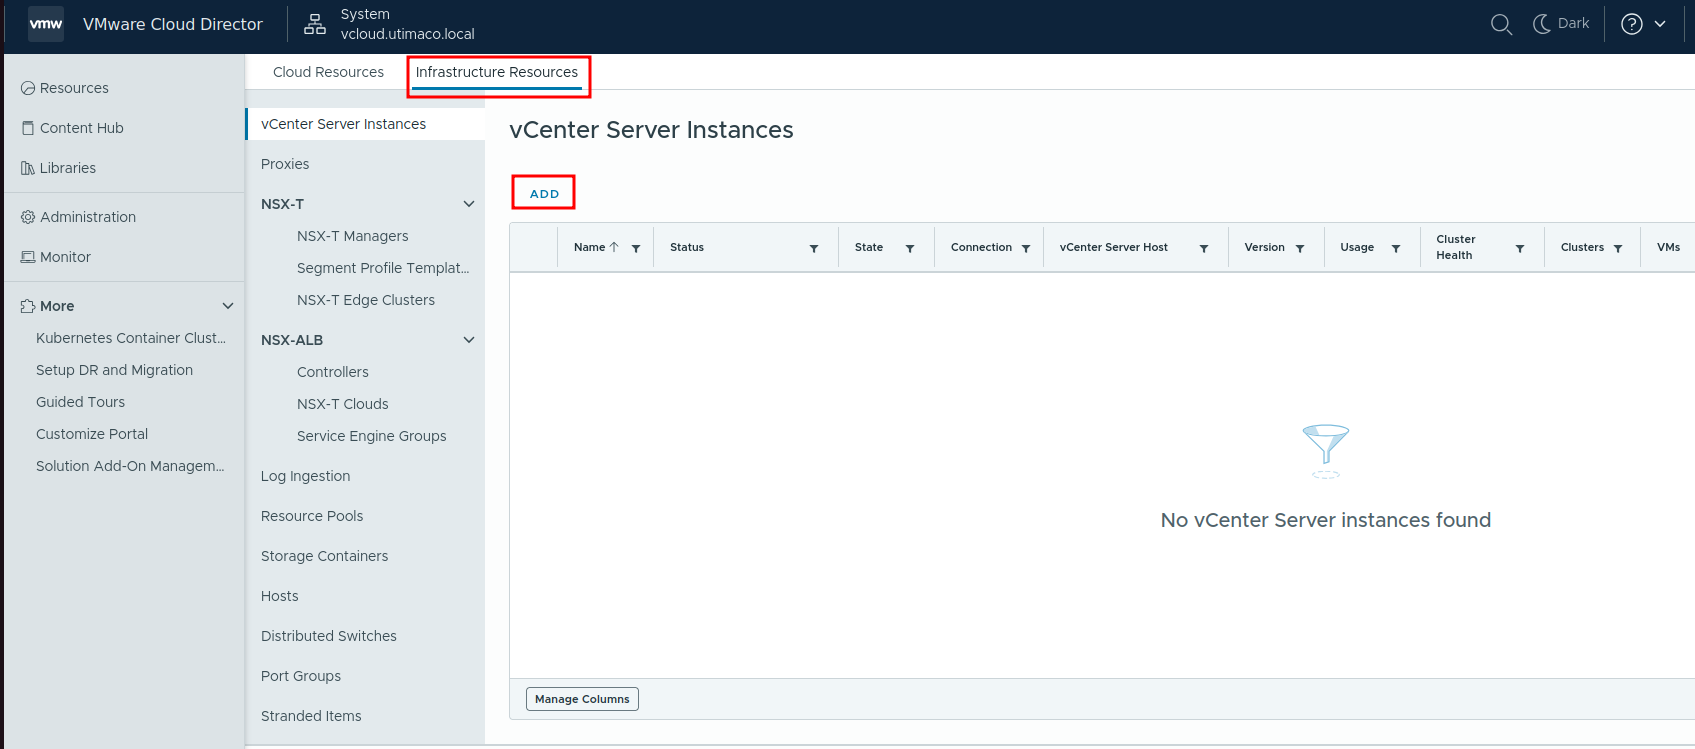
Task: Click the vcloud.utimaco.local system label
Action: coord(408,34)
